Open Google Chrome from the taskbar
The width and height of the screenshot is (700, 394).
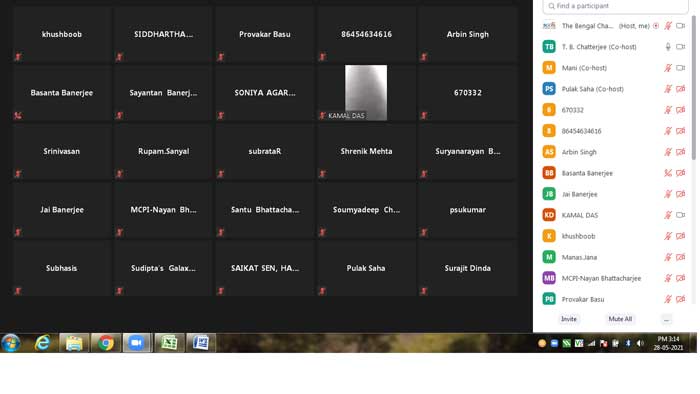(105, 343)
